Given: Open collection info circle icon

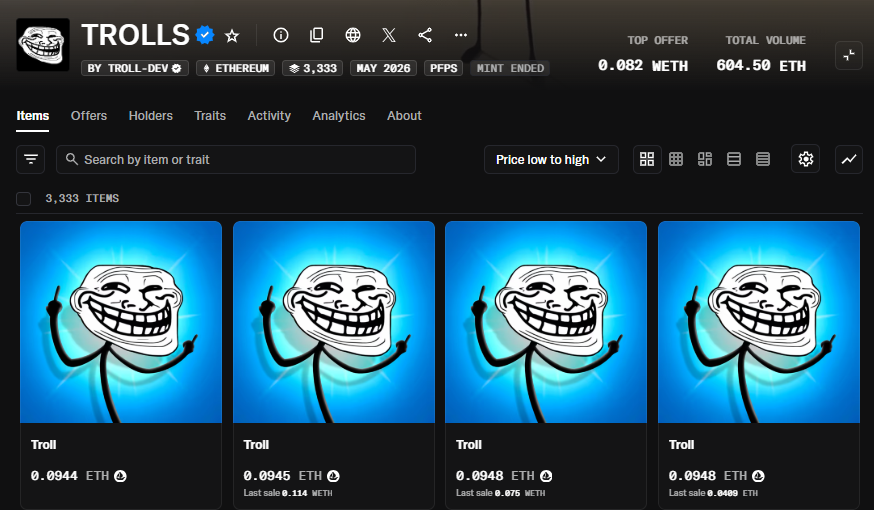Looking at the screenshot, I should [281, 35].
